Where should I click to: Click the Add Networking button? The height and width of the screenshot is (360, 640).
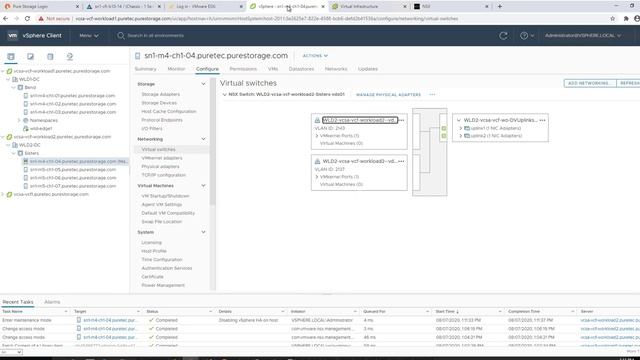pyautogui.click(x=590, y=83)
